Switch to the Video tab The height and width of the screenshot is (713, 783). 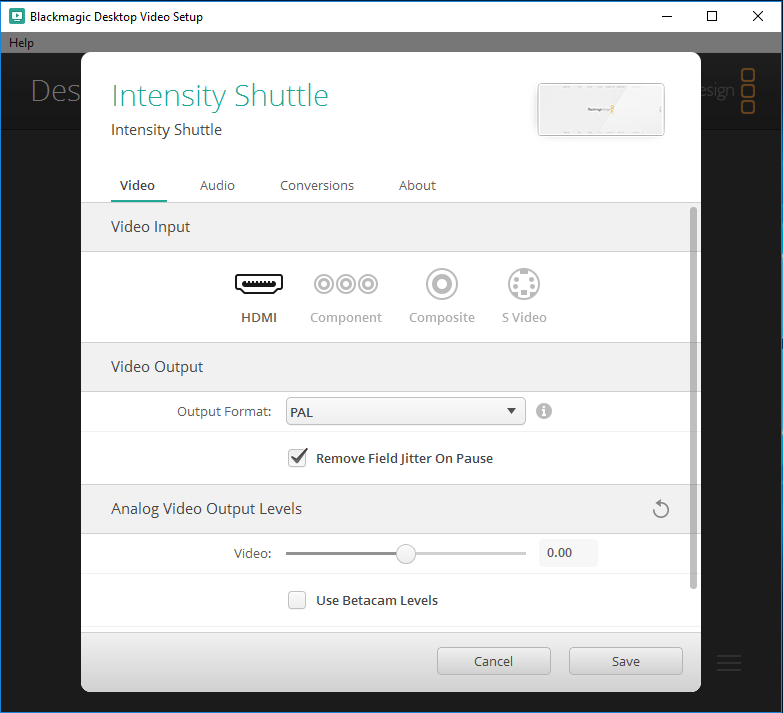(x=137, y=186)
